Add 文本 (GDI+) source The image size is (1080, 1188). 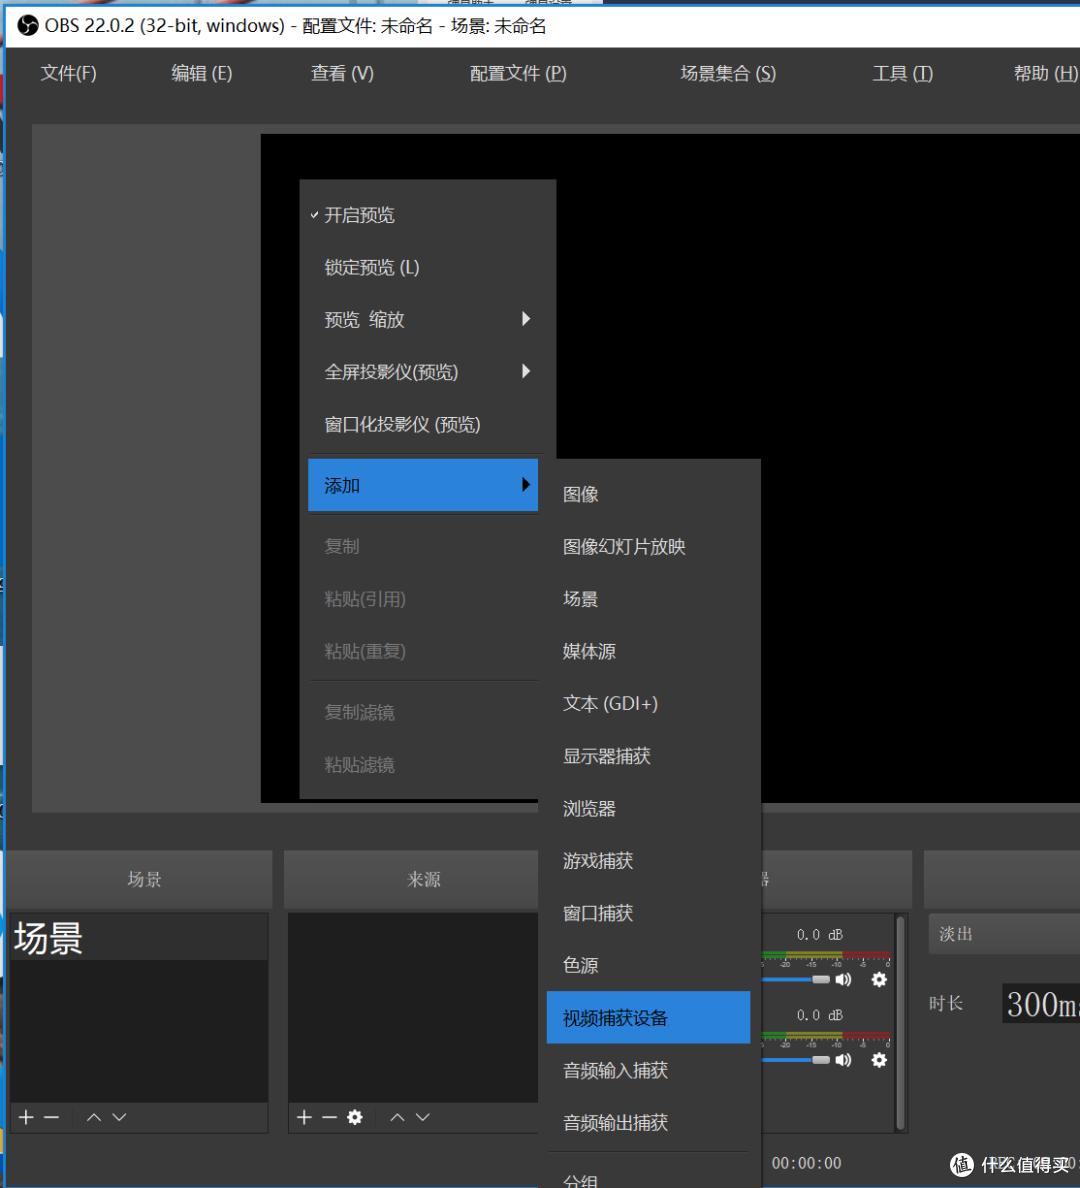coord(649,703)
